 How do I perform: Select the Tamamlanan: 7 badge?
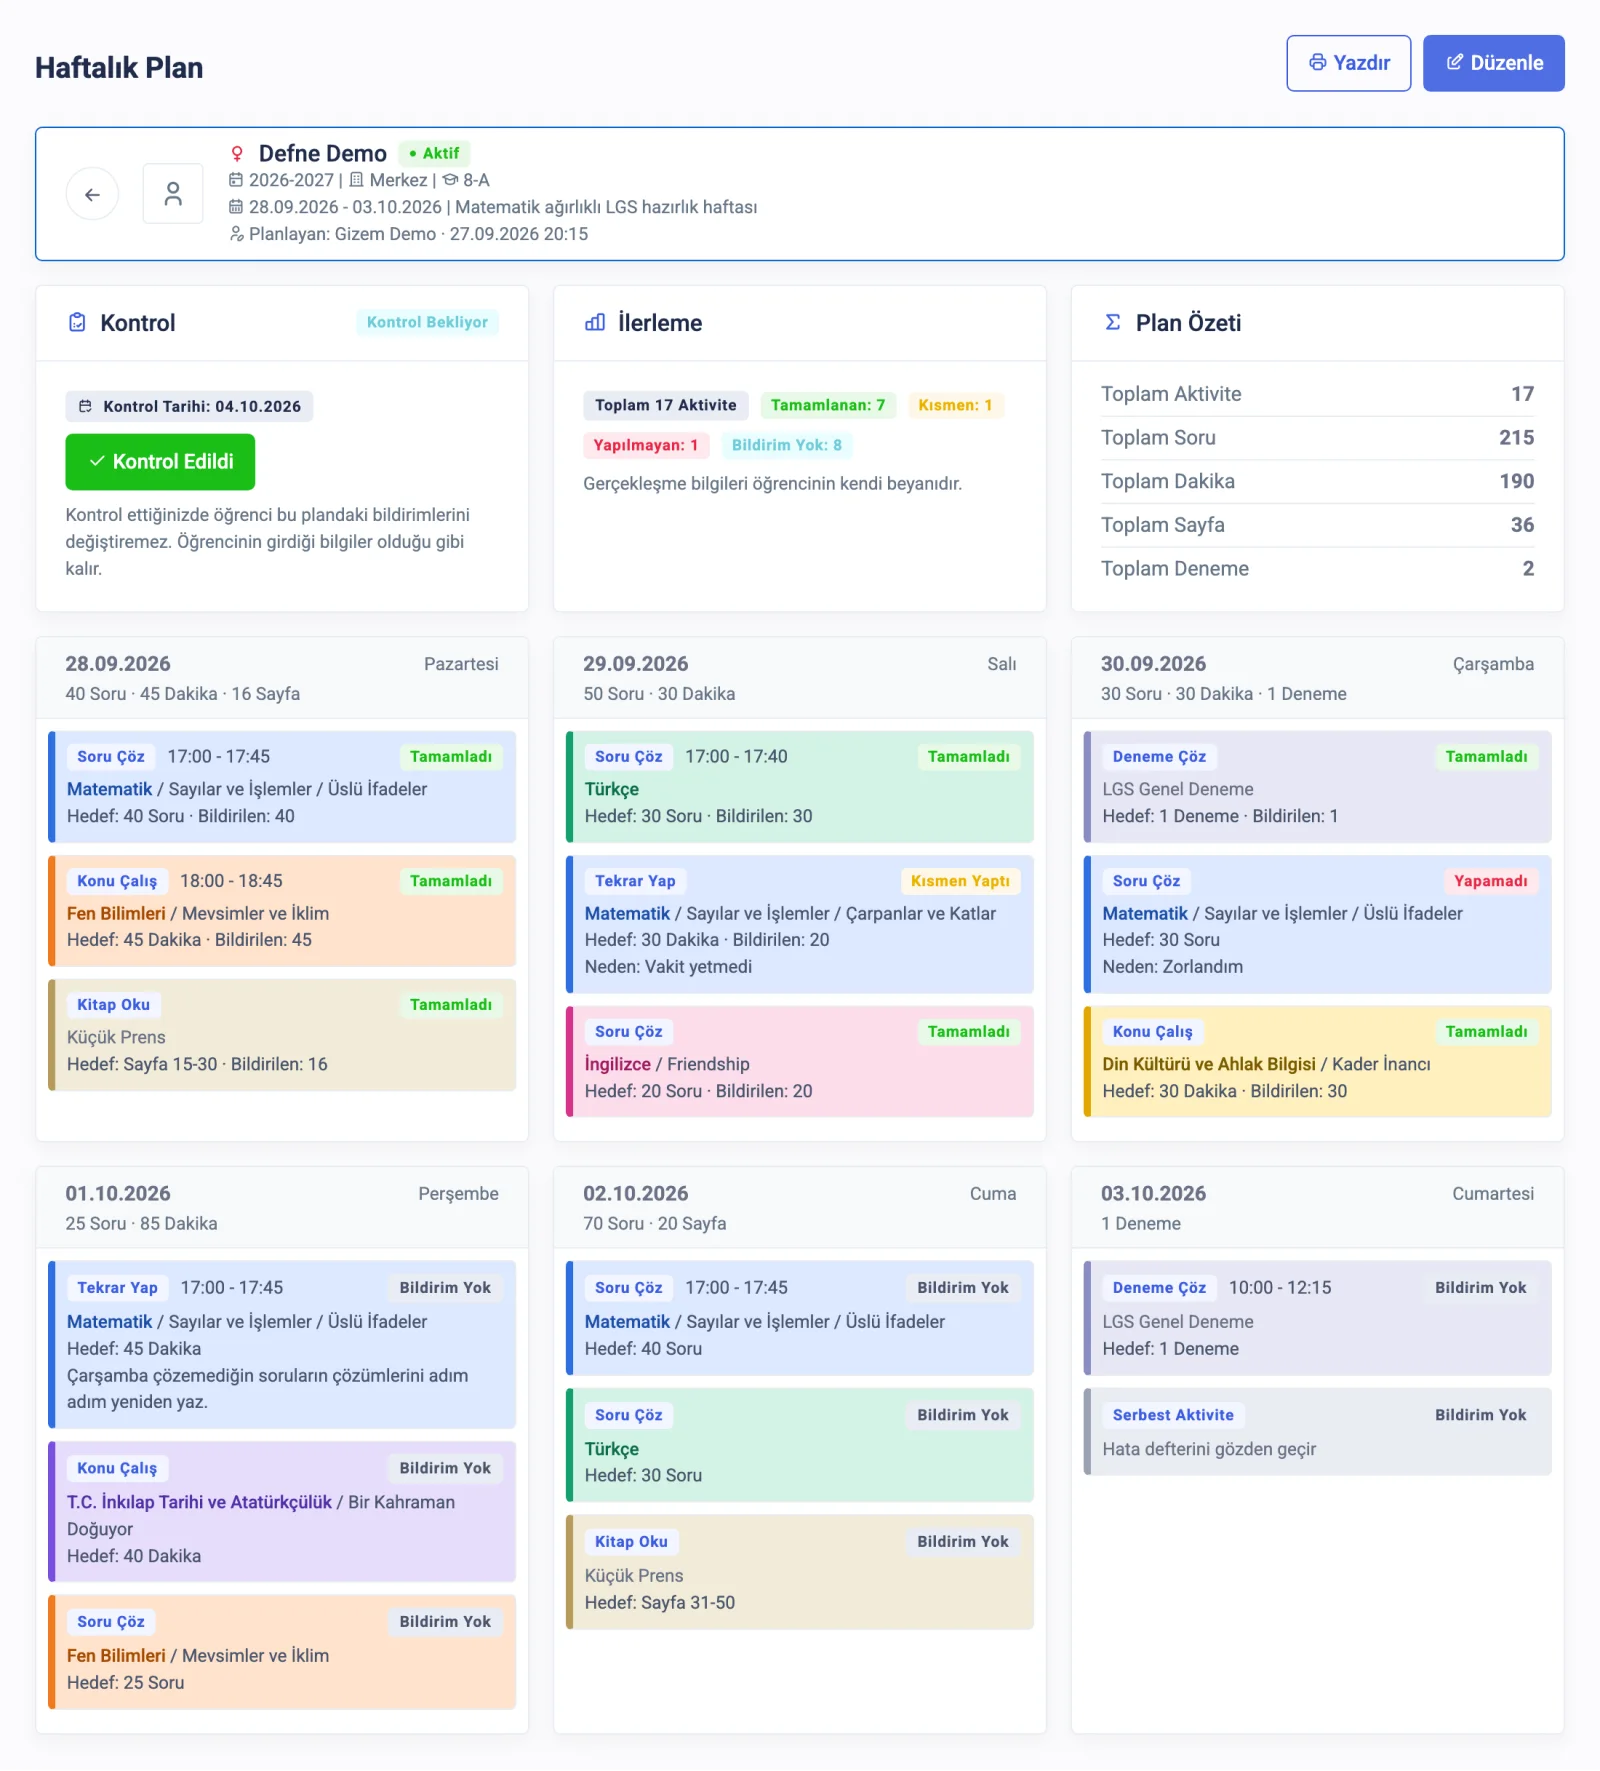[x=828, y=405]
